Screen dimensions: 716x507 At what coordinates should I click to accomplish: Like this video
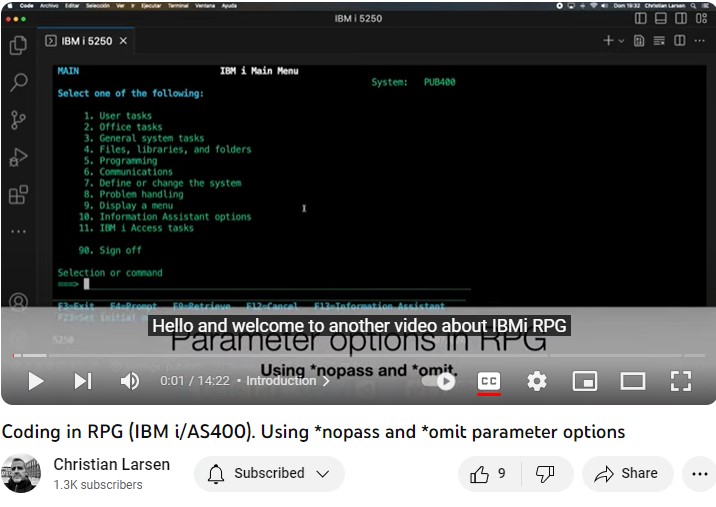coord(490,474)
